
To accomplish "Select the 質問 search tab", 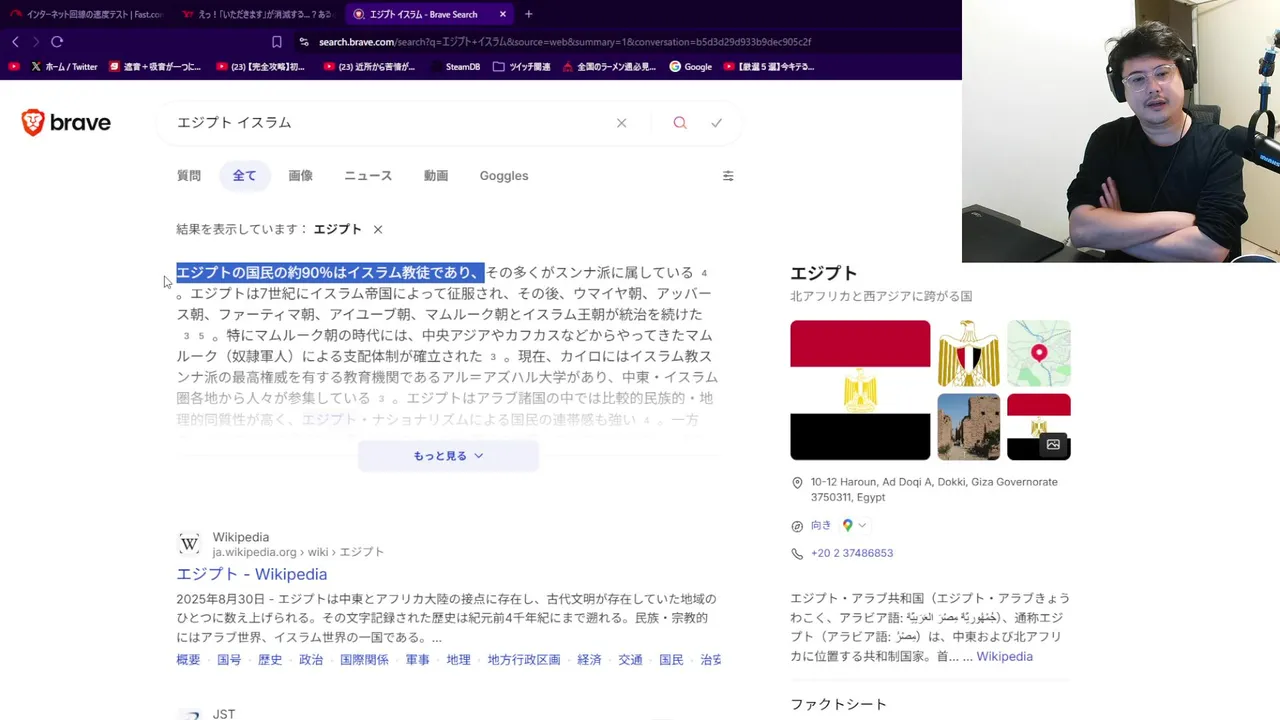I will tap(189, 176).
